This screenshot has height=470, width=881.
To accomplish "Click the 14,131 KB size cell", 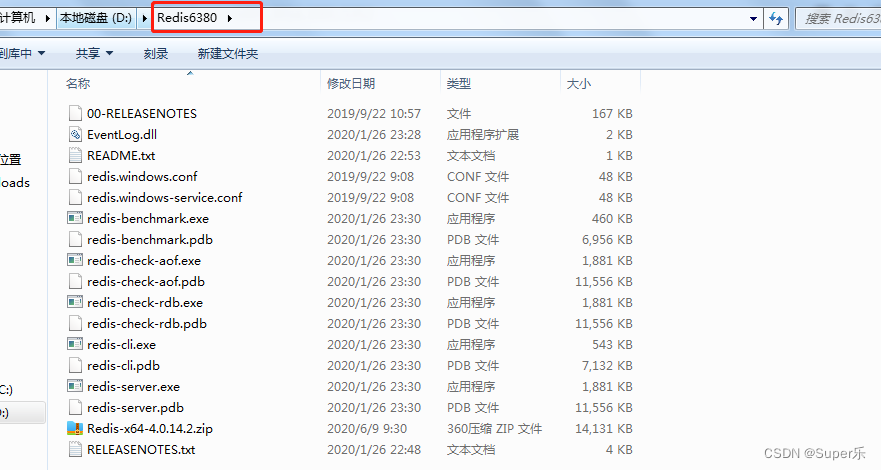I will click(x=603, y=428).
